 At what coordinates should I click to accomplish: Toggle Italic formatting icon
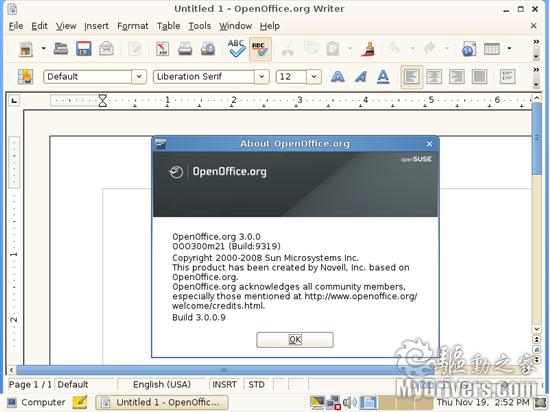pos(361,76)
